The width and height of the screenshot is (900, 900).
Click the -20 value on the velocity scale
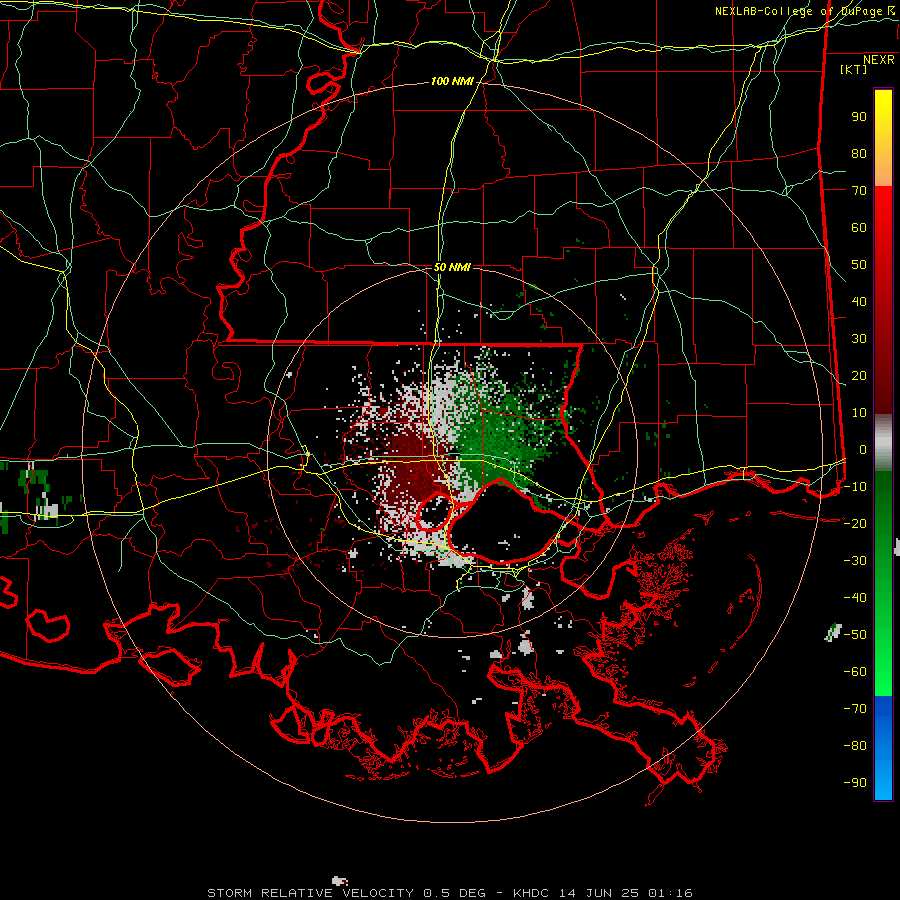point(855,523)
